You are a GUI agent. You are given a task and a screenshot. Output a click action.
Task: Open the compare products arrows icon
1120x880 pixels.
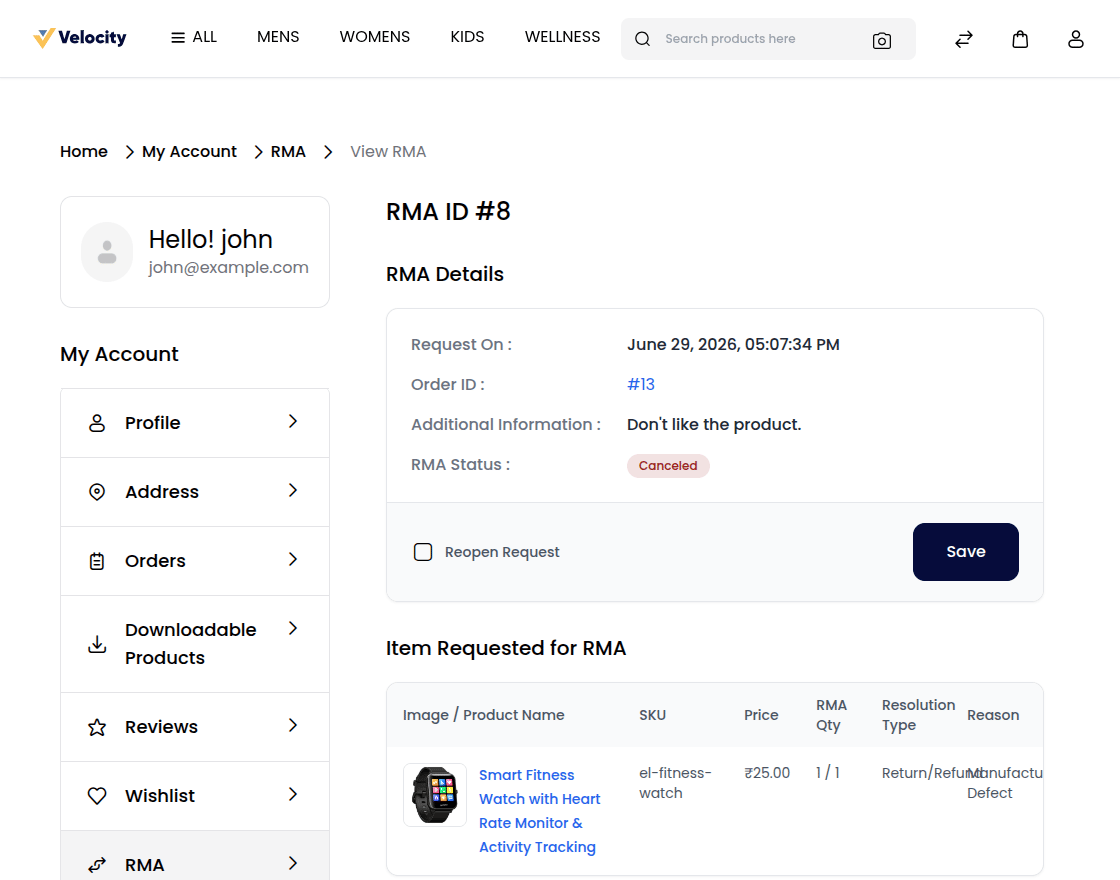pos(964,39)
